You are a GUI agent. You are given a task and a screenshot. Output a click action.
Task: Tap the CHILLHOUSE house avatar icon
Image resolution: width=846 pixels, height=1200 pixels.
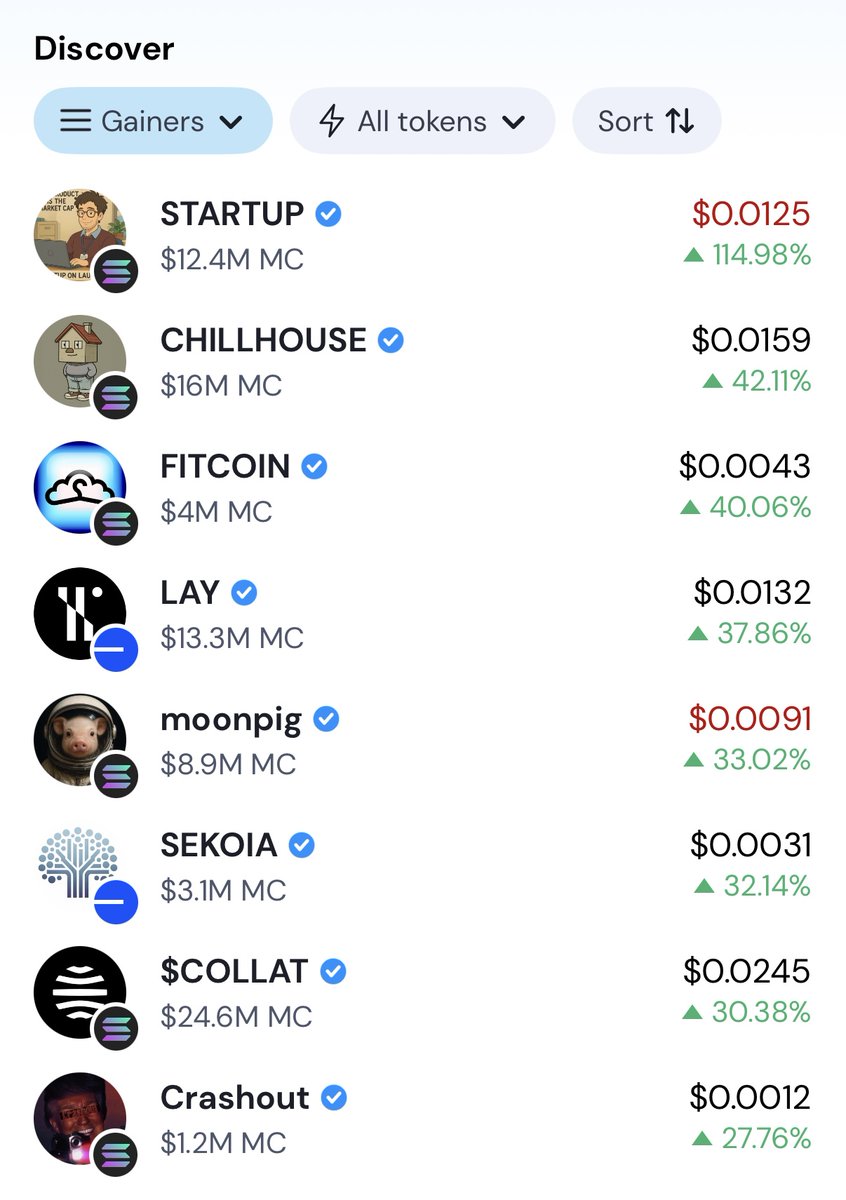(x=80, y=360)
